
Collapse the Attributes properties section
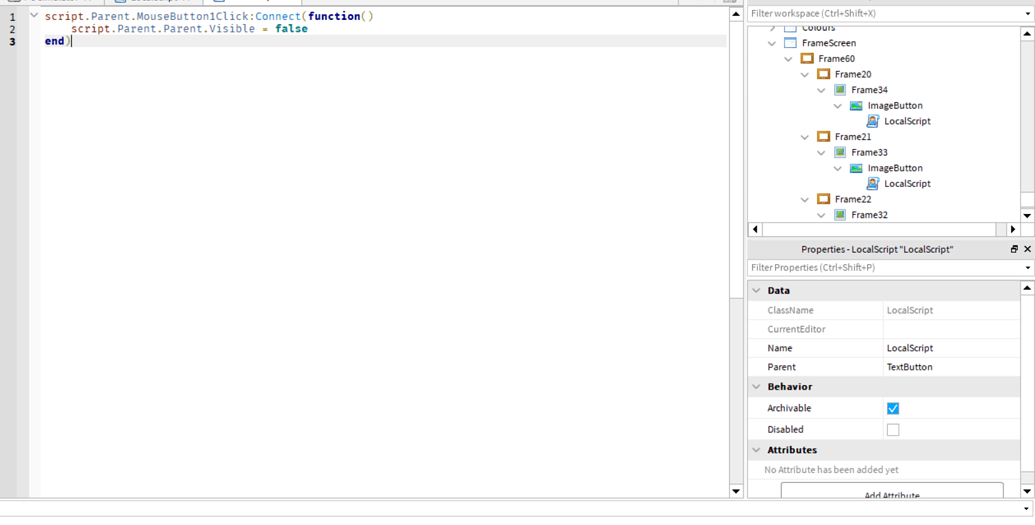[x=756, y=450]
